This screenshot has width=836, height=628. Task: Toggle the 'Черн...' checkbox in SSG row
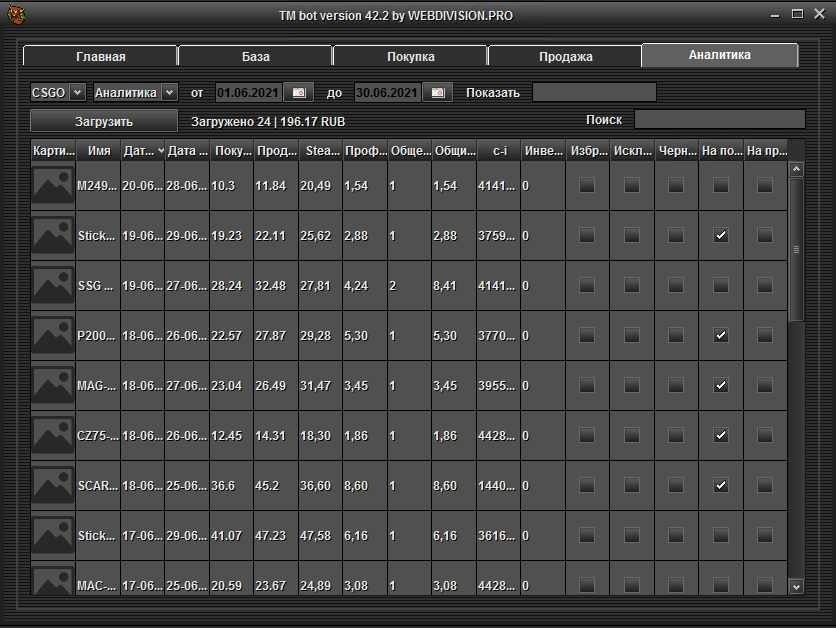pos(676,285)
